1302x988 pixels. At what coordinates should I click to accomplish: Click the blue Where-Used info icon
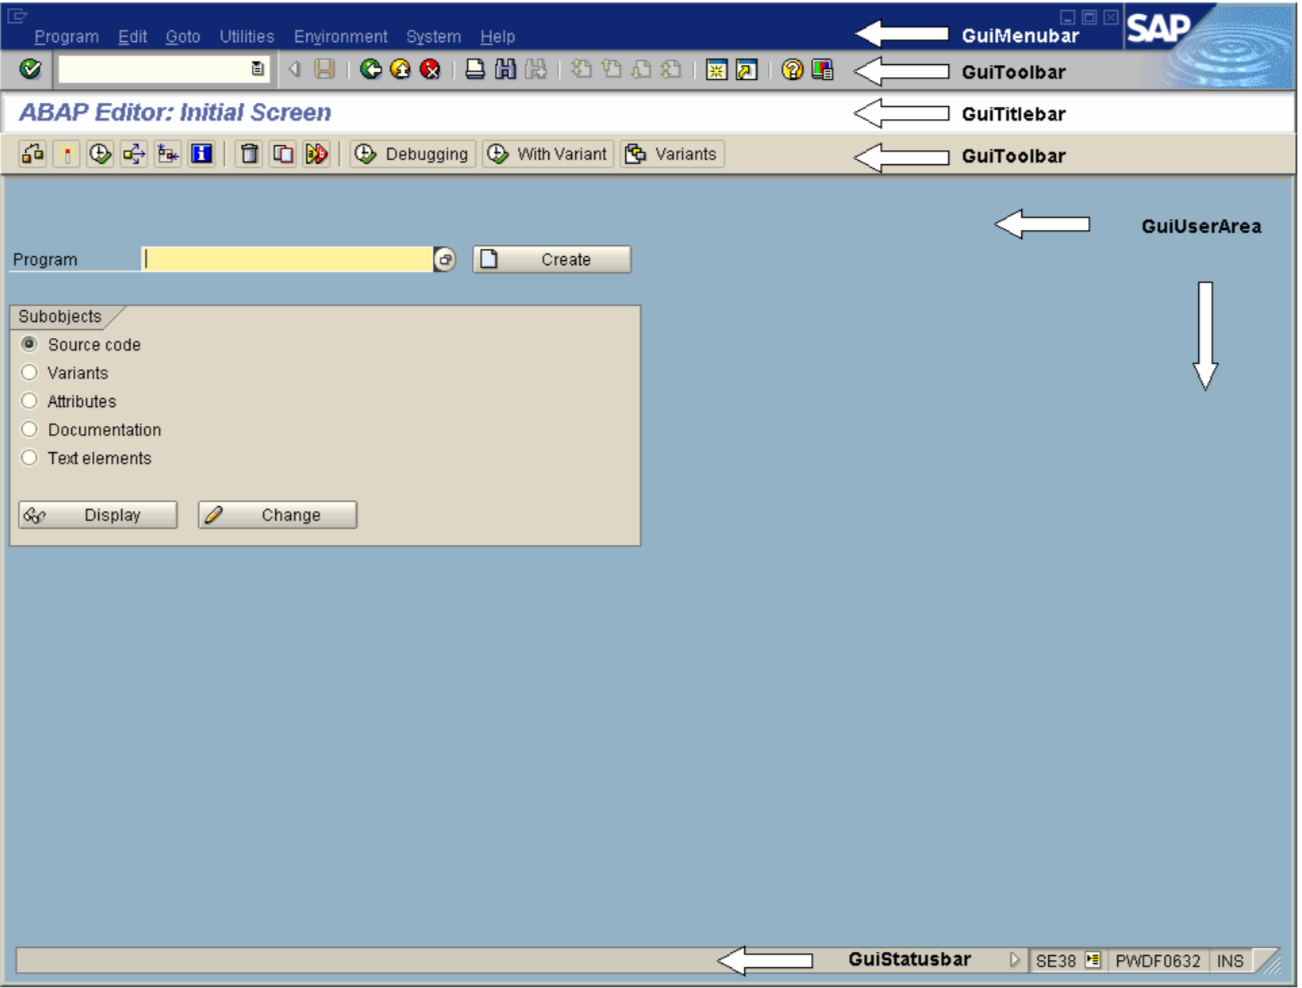[201, 154]
